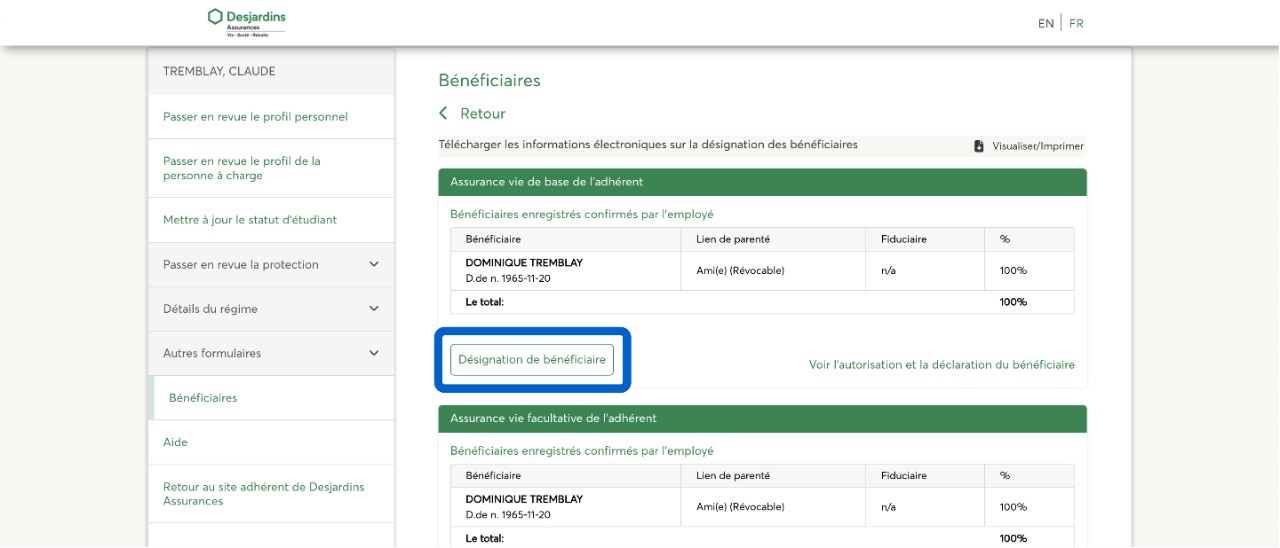Select Bénéficiaires in the sidebar

click(203, 398)
